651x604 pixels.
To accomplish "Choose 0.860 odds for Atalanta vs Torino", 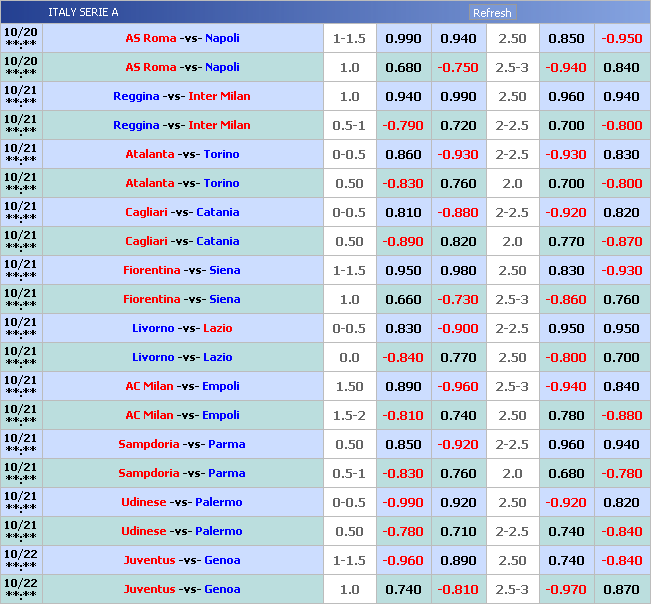I will click(x=403, y=154).
